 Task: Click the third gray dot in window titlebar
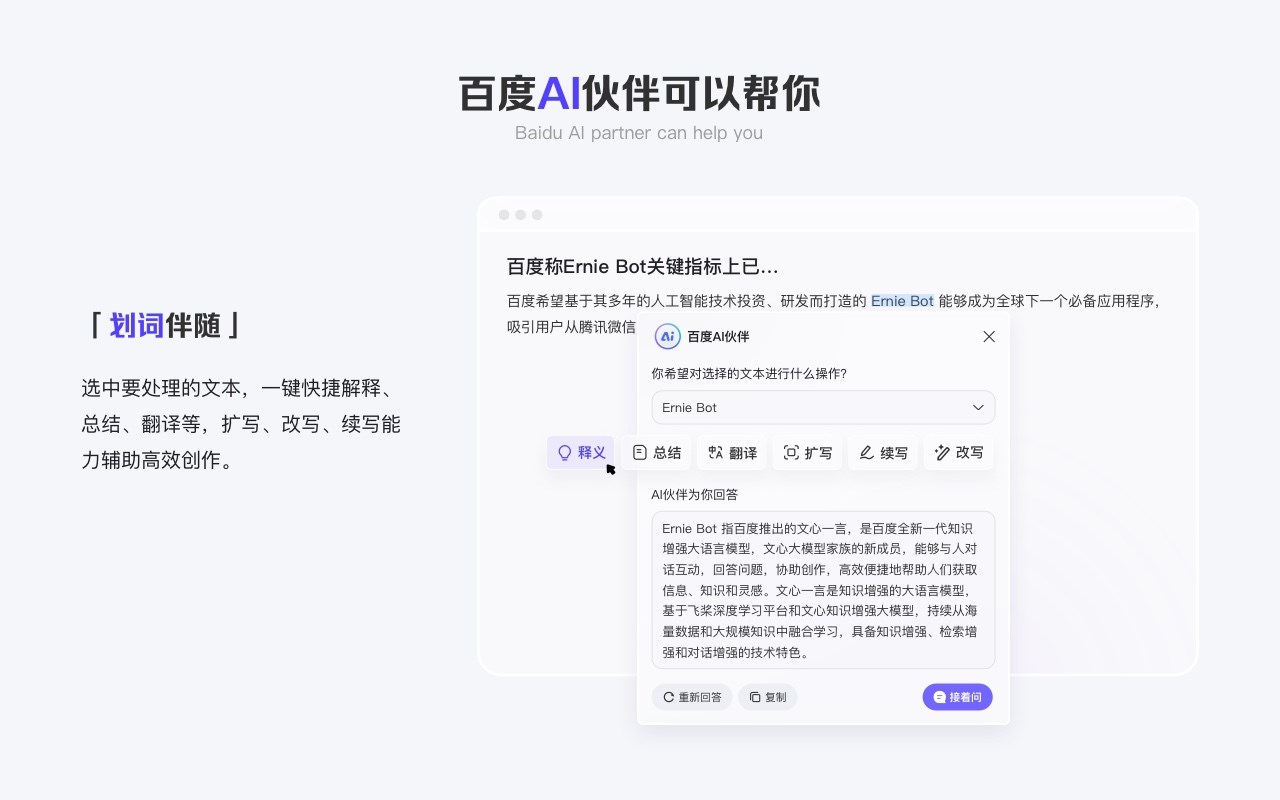[537, 215]
